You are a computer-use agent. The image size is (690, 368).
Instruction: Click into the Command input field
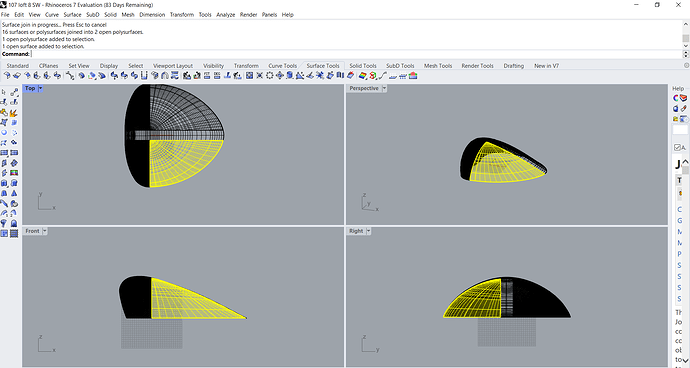point(356,54)
